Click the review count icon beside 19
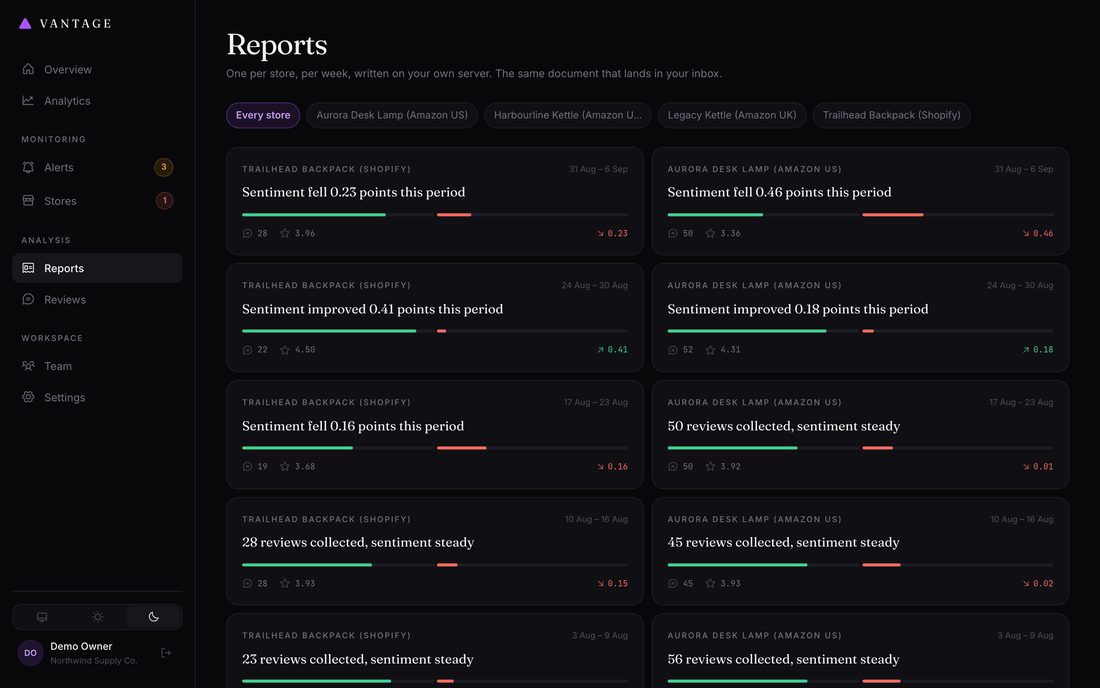The height and width of the screenshot is (688, 1100). tap(247, 466)
